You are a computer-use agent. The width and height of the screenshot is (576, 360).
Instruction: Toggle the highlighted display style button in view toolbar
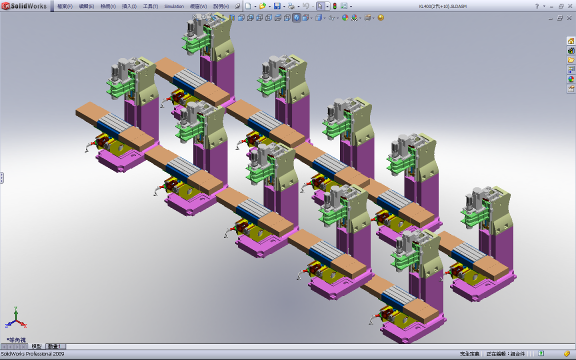[x=296, y=18]
